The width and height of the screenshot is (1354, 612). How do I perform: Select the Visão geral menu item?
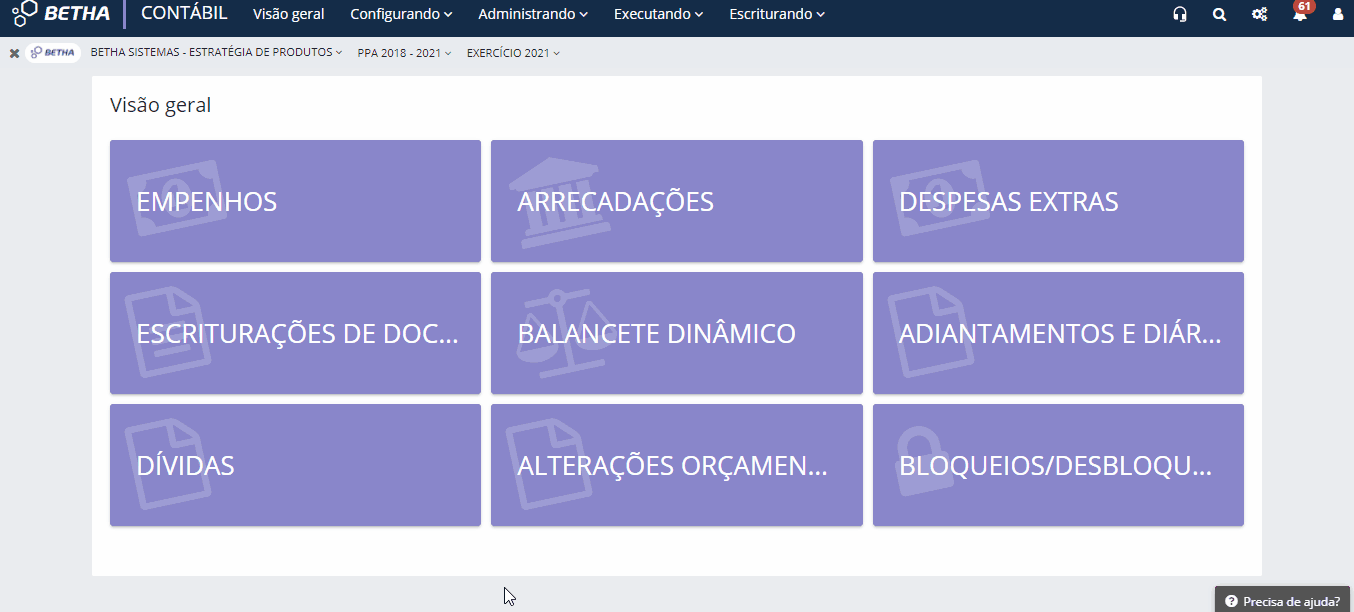click(288, 15)
